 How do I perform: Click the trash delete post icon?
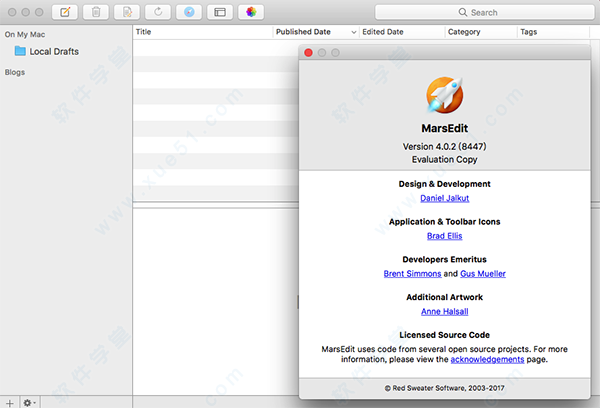(x=96, y=12)
